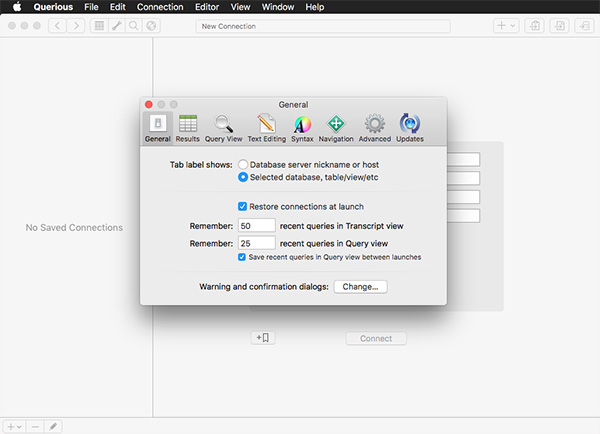Click the Transcript view recent queries field
600x434 pixels.
click(x=258, y=226)
